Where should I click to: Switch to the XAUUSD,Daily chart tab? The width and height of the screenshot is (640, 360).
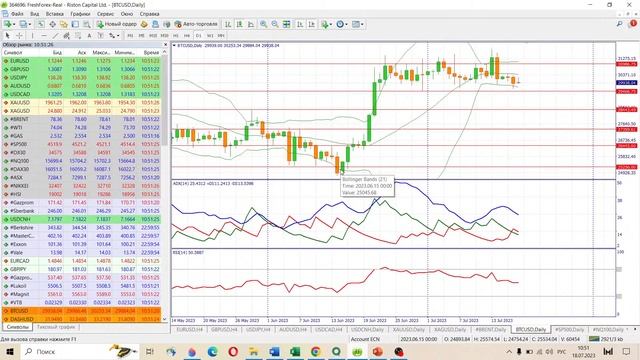point(409,329)
